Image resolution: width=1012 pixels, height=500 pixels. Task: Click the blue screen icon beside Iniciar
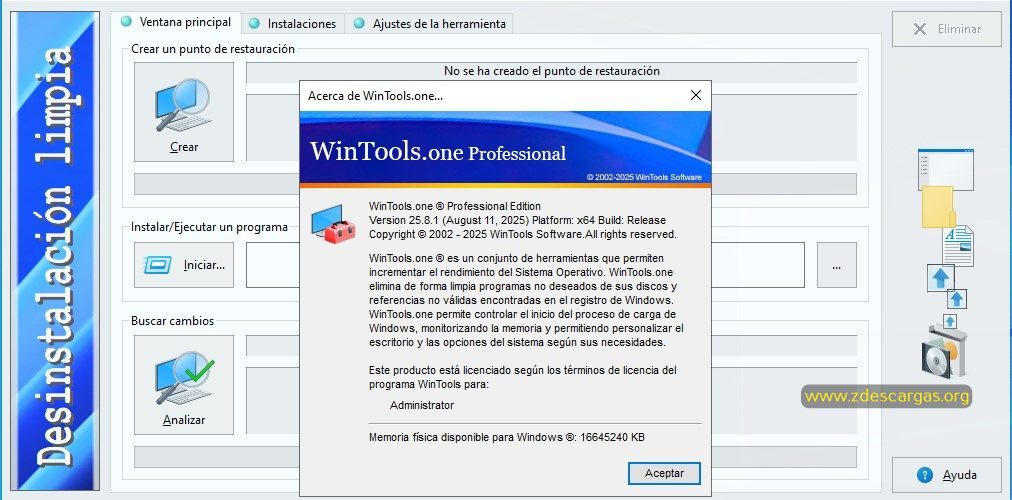coord(157,265)
